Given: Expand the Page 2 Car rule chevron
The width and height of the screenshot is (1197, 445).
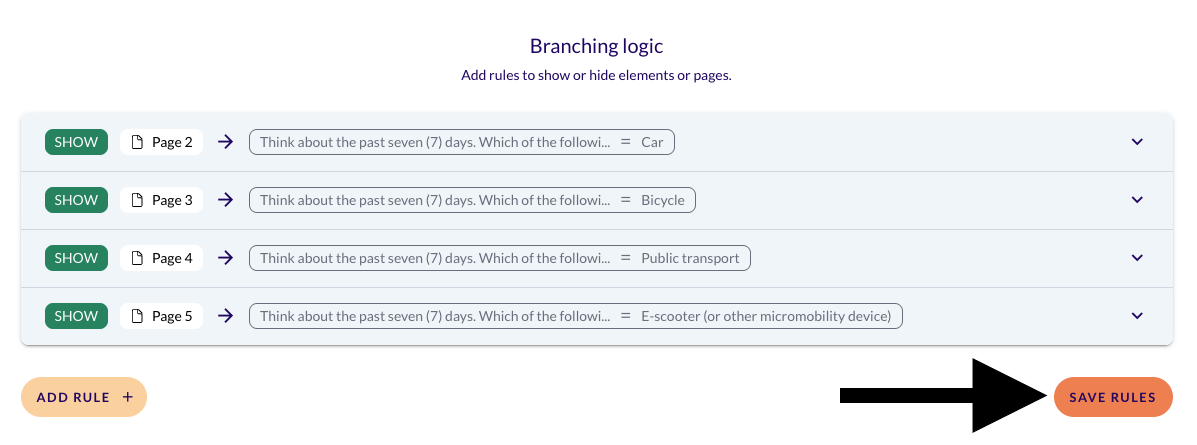Looking at the screenshot, I should click(x=1136, y=142).
